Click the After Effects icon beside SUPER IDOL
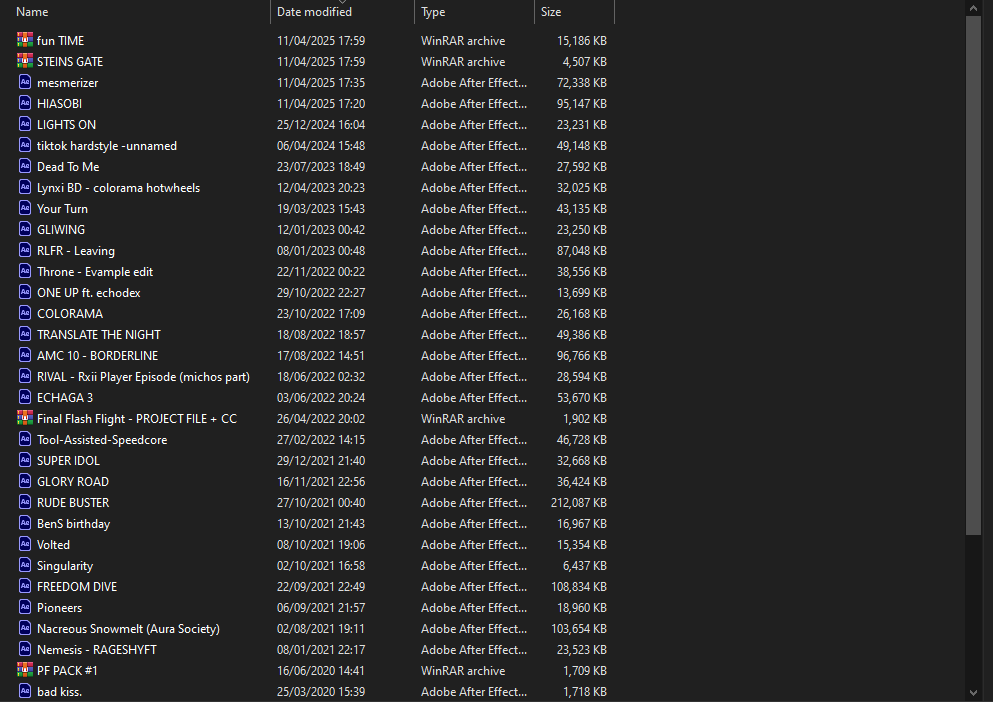Image resolution: width=993 pixels, height=702 pixels. [x=25, y=459]
